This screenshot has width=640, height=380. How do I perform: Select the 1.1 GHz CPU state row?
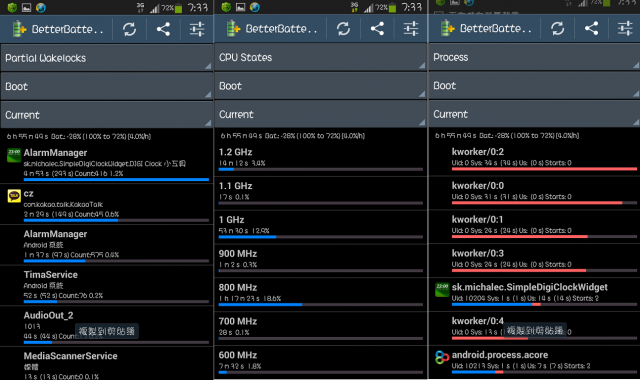click(320, 193)
